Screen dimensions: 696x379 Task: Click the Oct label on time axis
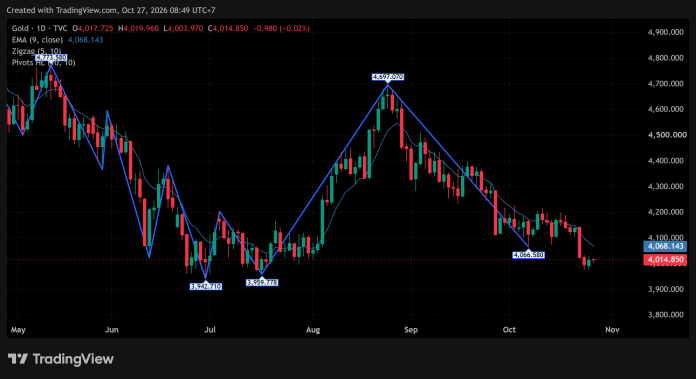coord(509,330)
